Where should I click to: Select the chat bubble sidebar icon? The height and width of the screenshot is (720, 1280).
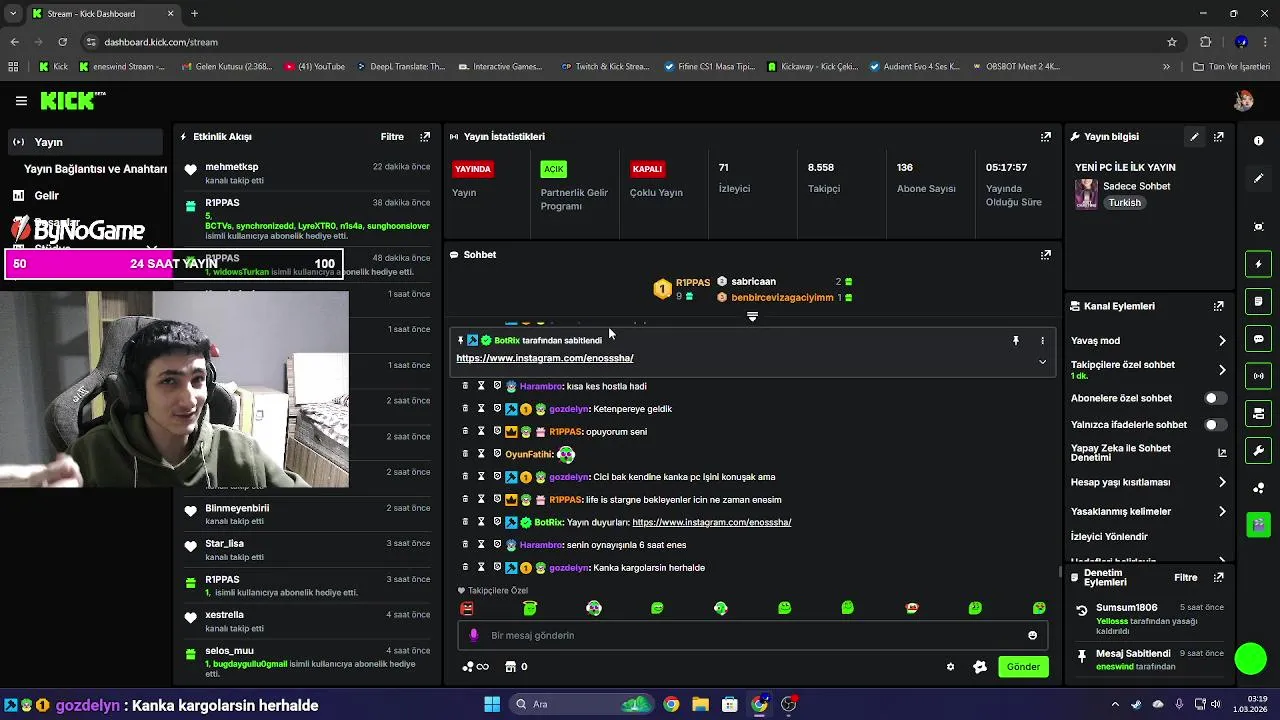pyautogui.click(x=1258, y=339)
